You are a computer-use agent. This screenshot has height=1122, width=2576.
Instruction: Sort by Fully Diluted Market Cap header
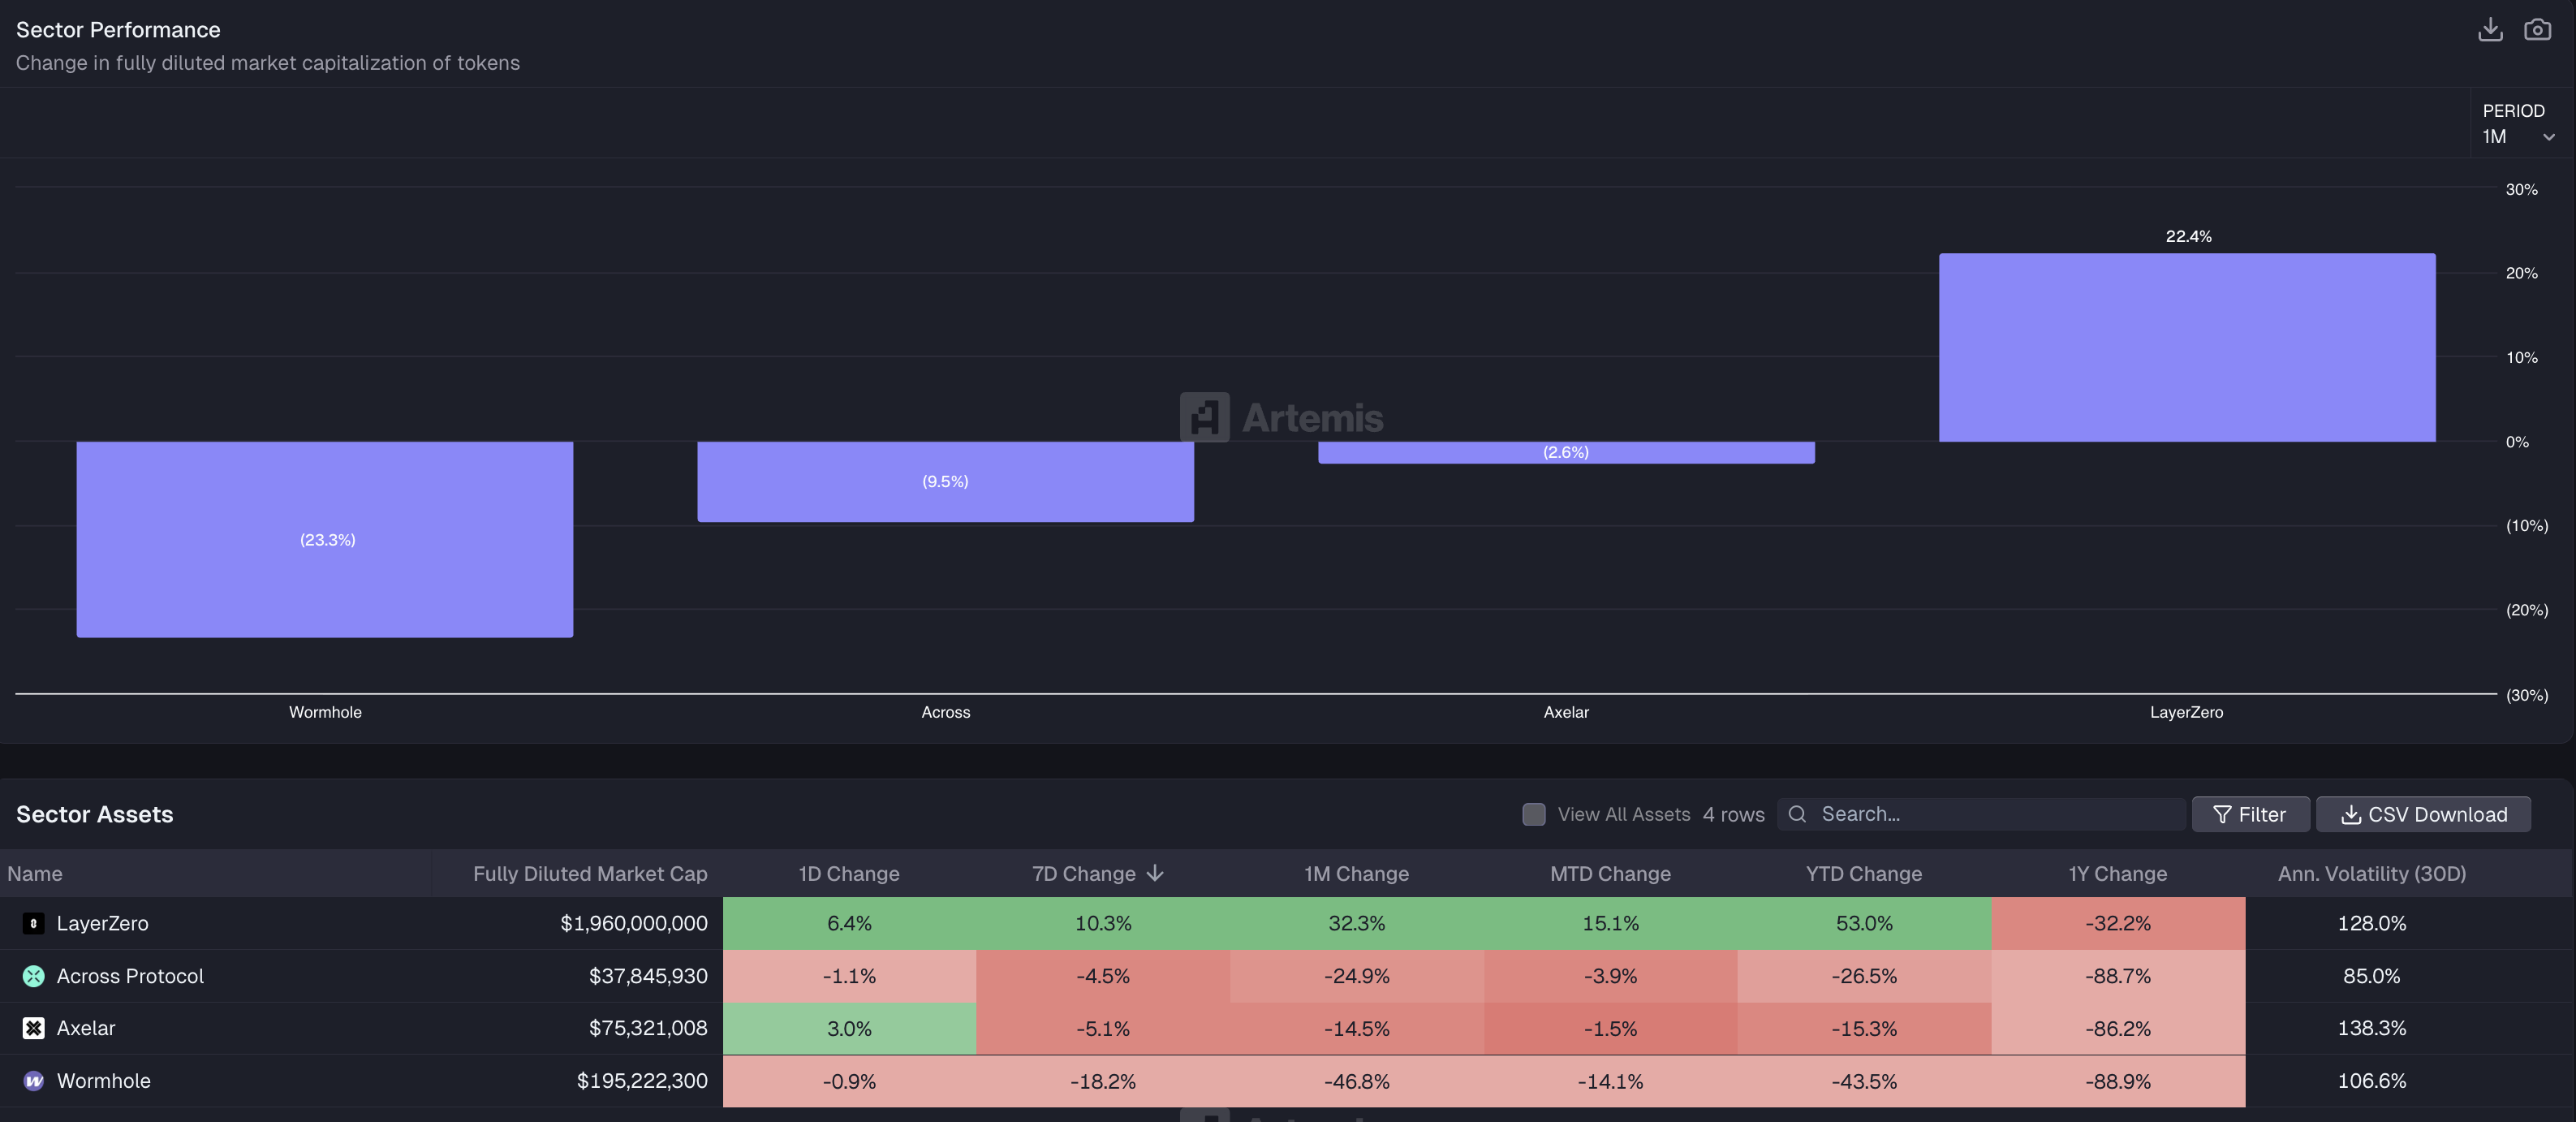(x=589, y=874)
